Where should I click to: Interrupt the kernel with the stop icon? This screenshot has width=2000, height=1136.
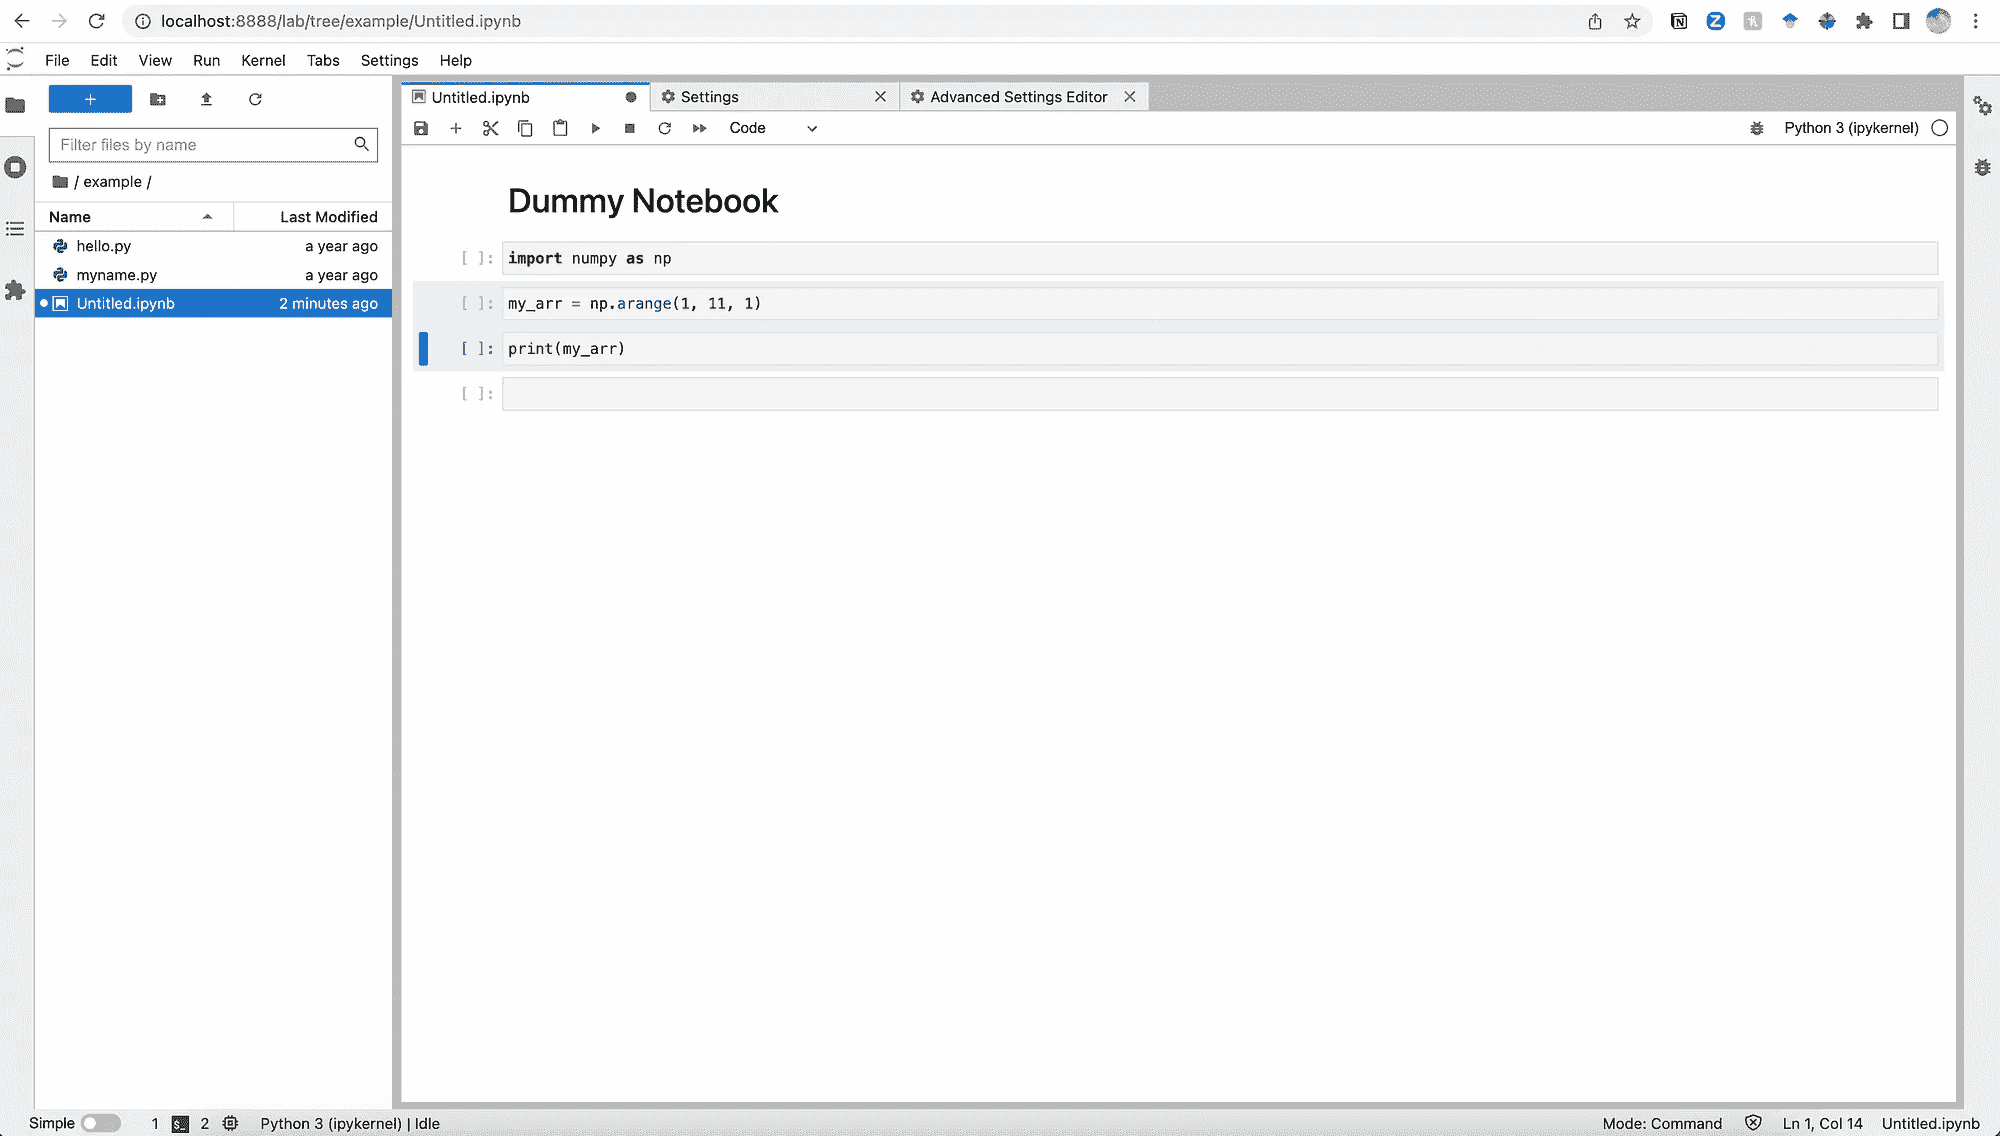(x=630, y=128)
